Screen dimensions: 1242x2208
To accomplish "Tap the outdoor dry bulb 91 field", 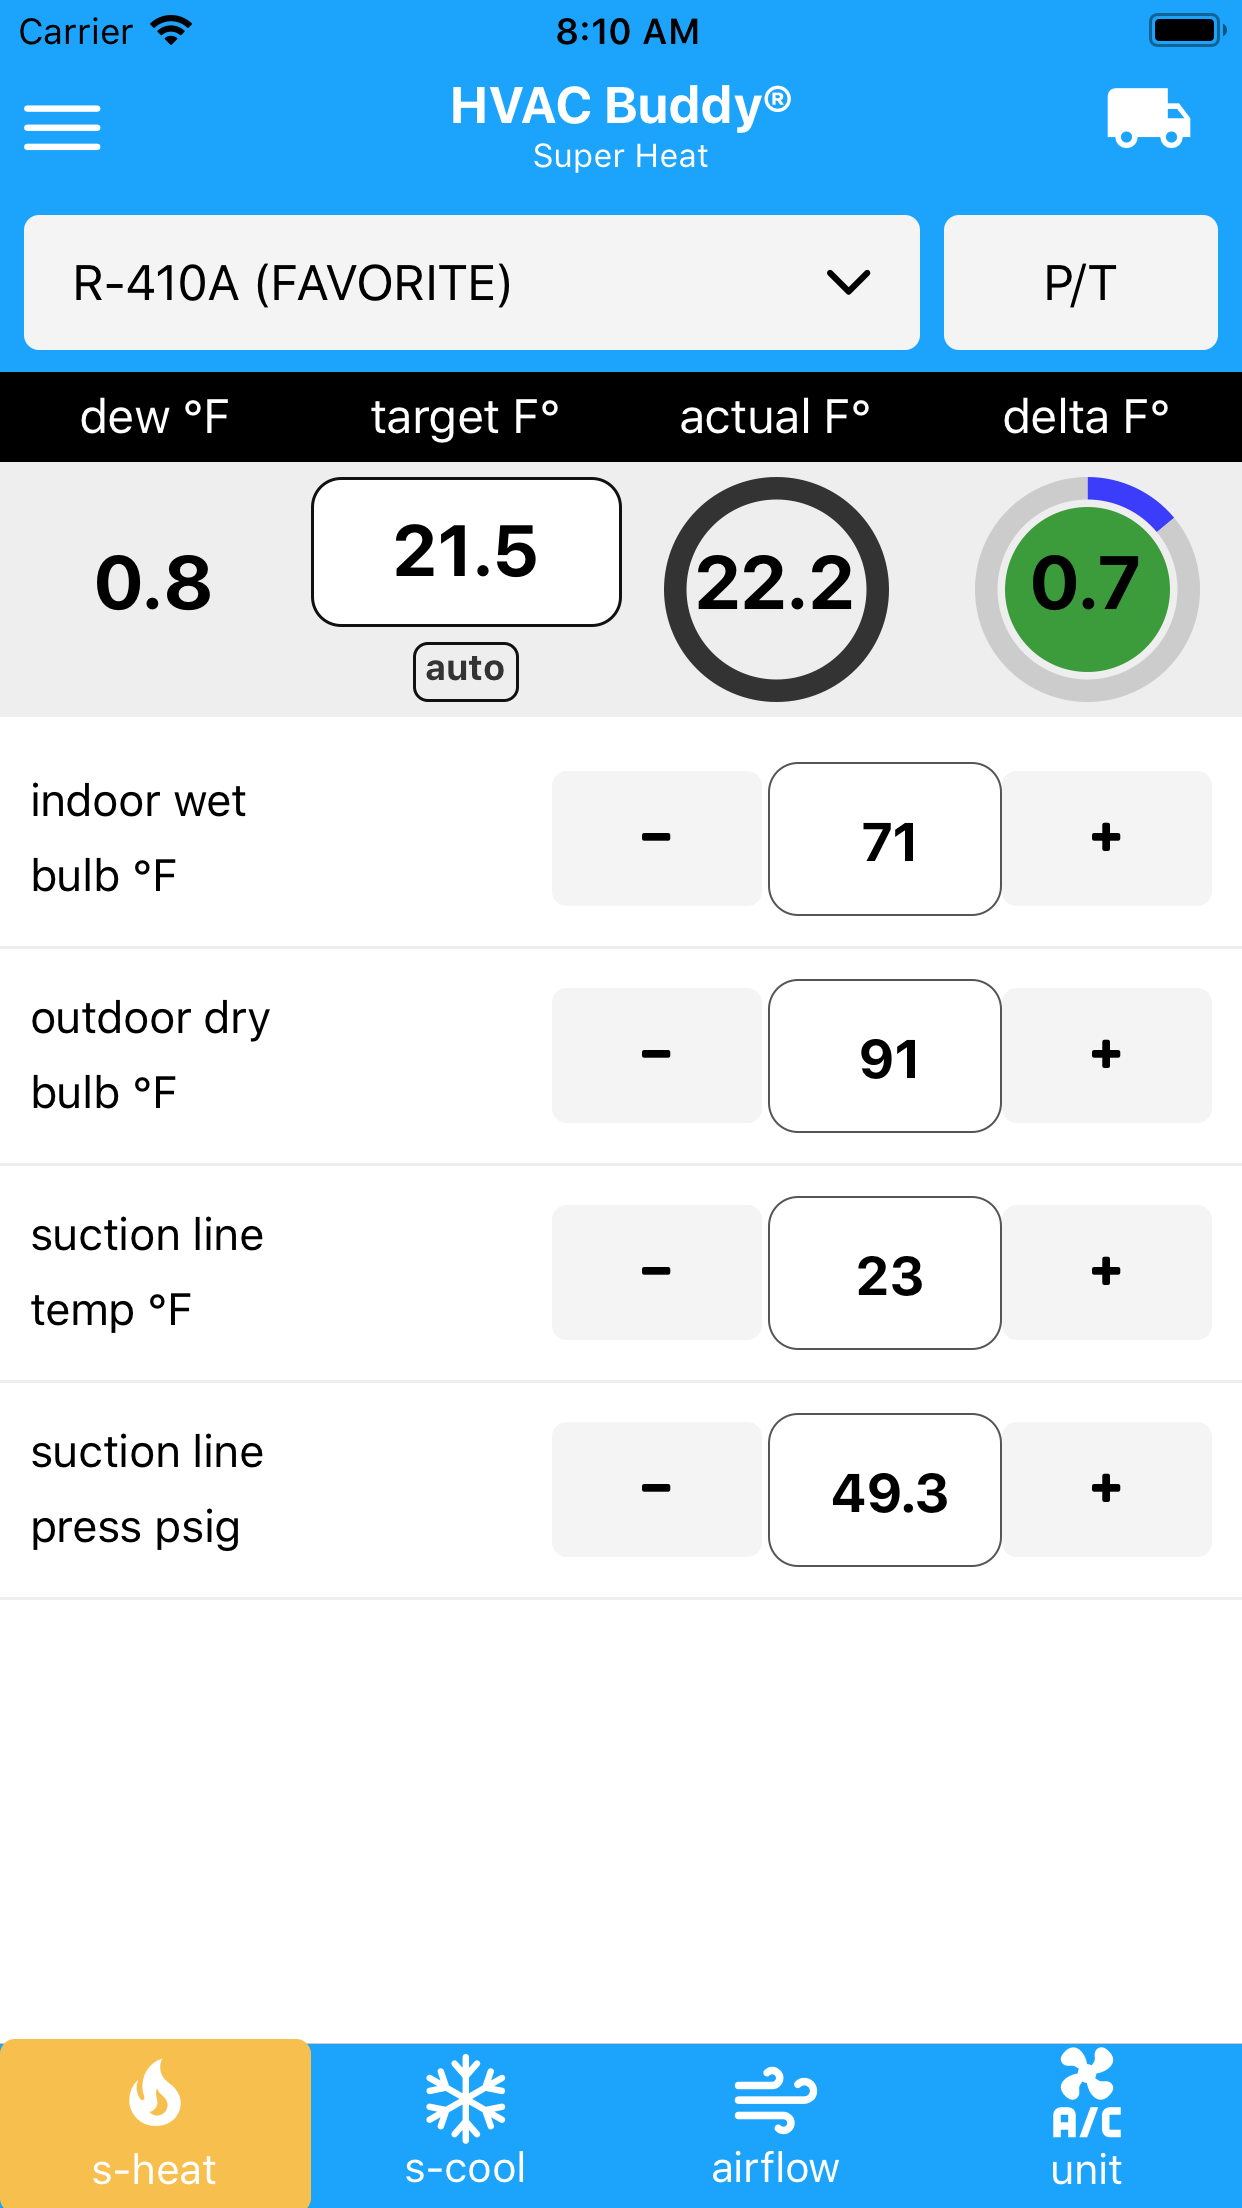I will point(885,1056).
